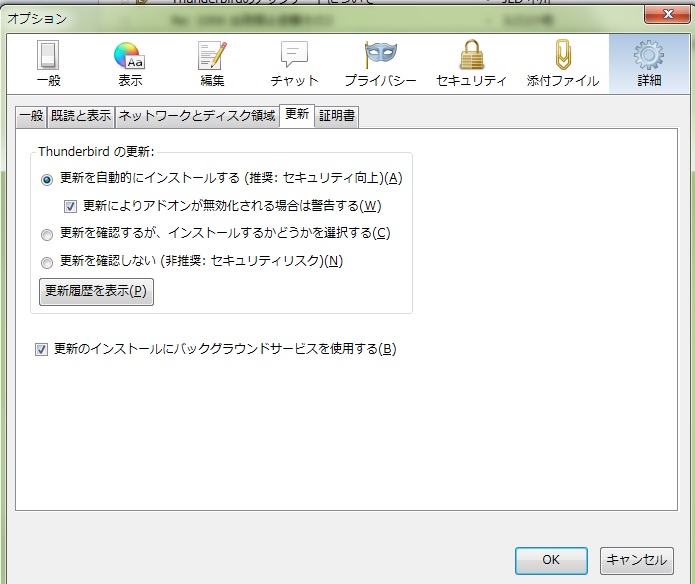
Task: Confirm settings with the OK button
Action: pyautogui.click(x=551, y=560)
